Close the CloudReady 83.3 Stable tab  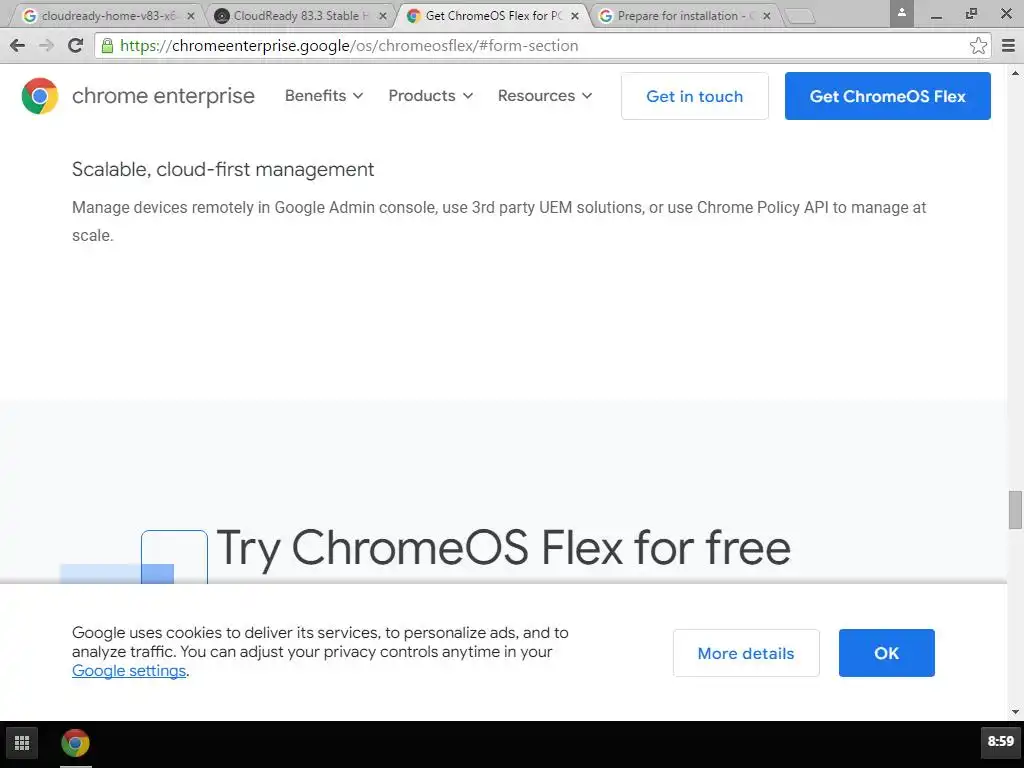383,16
